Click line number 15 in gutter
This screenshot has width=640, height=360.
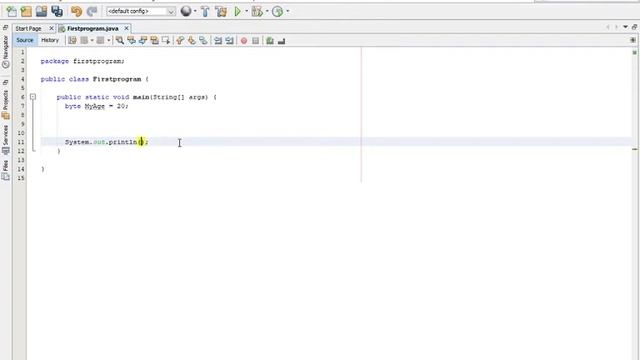(x=20, y=178)
